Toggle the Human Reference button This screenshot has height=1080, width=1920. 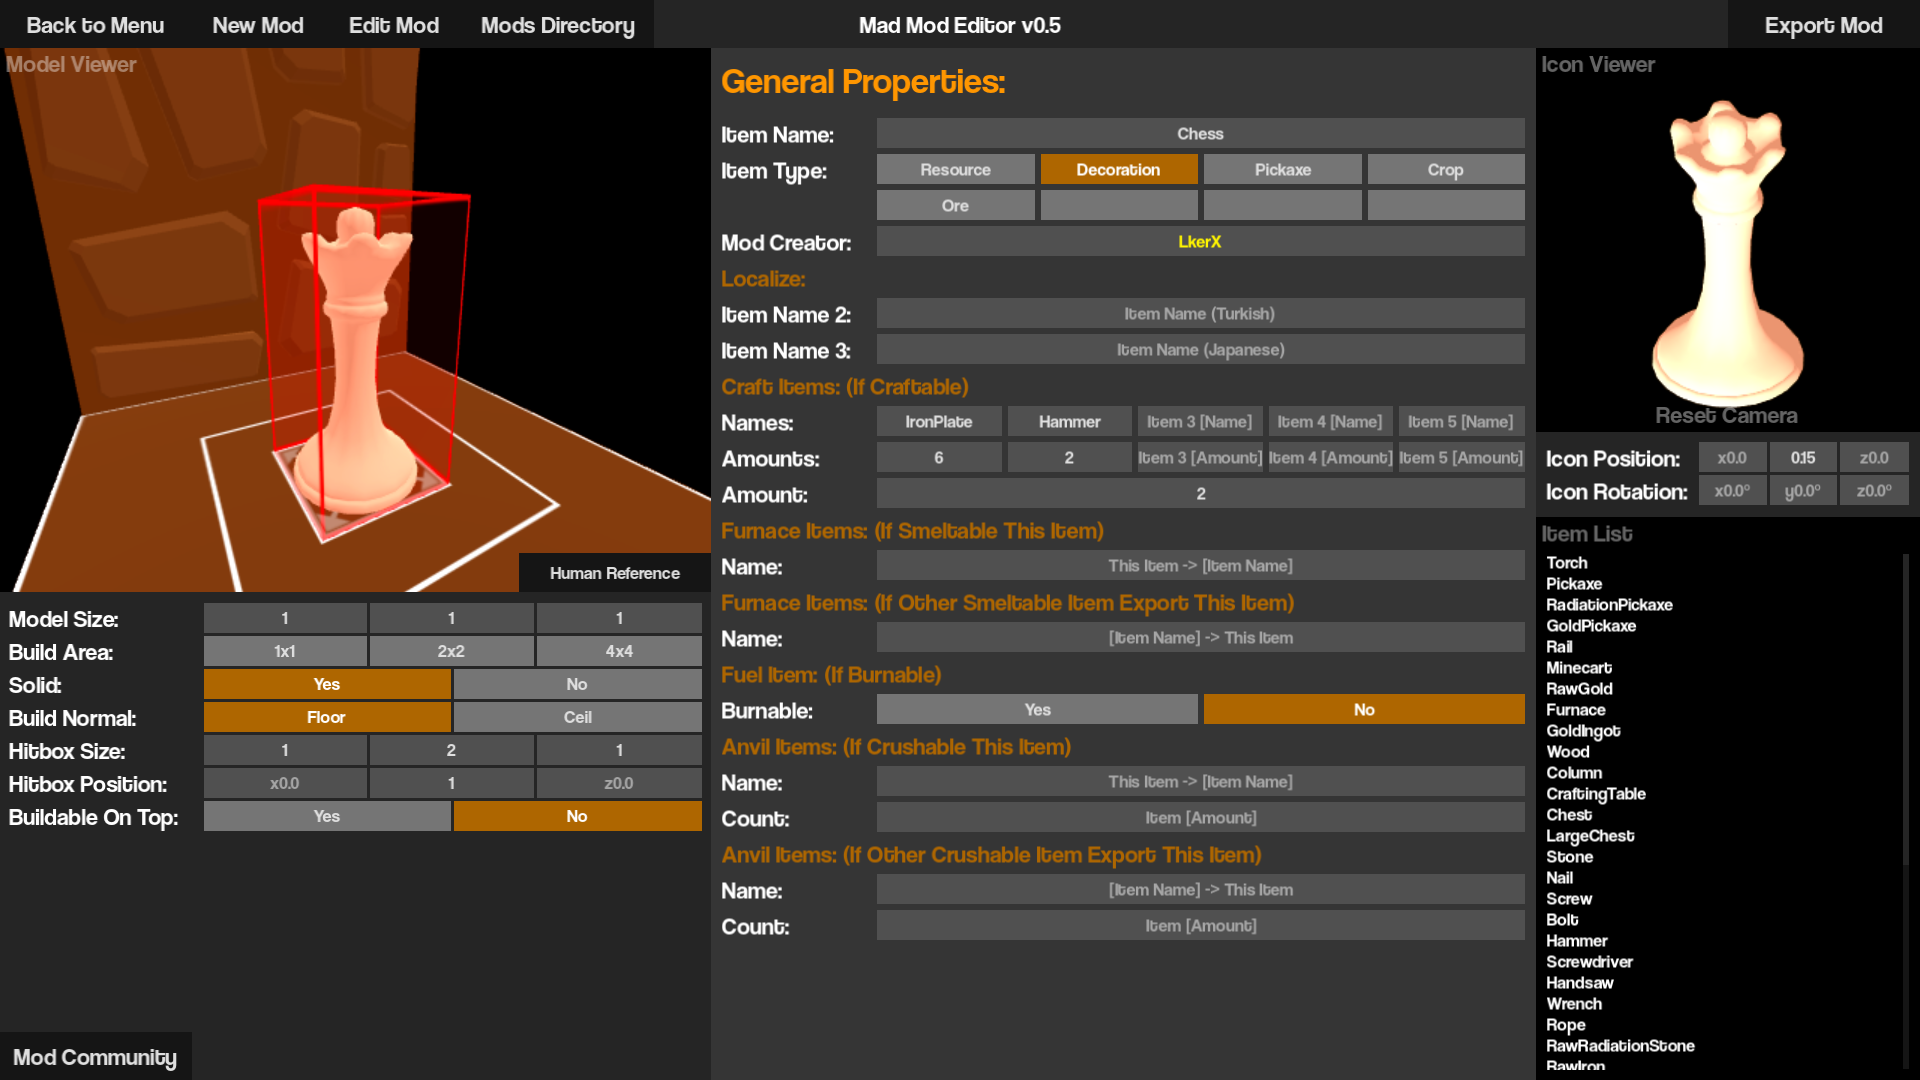tap(614, 573)
